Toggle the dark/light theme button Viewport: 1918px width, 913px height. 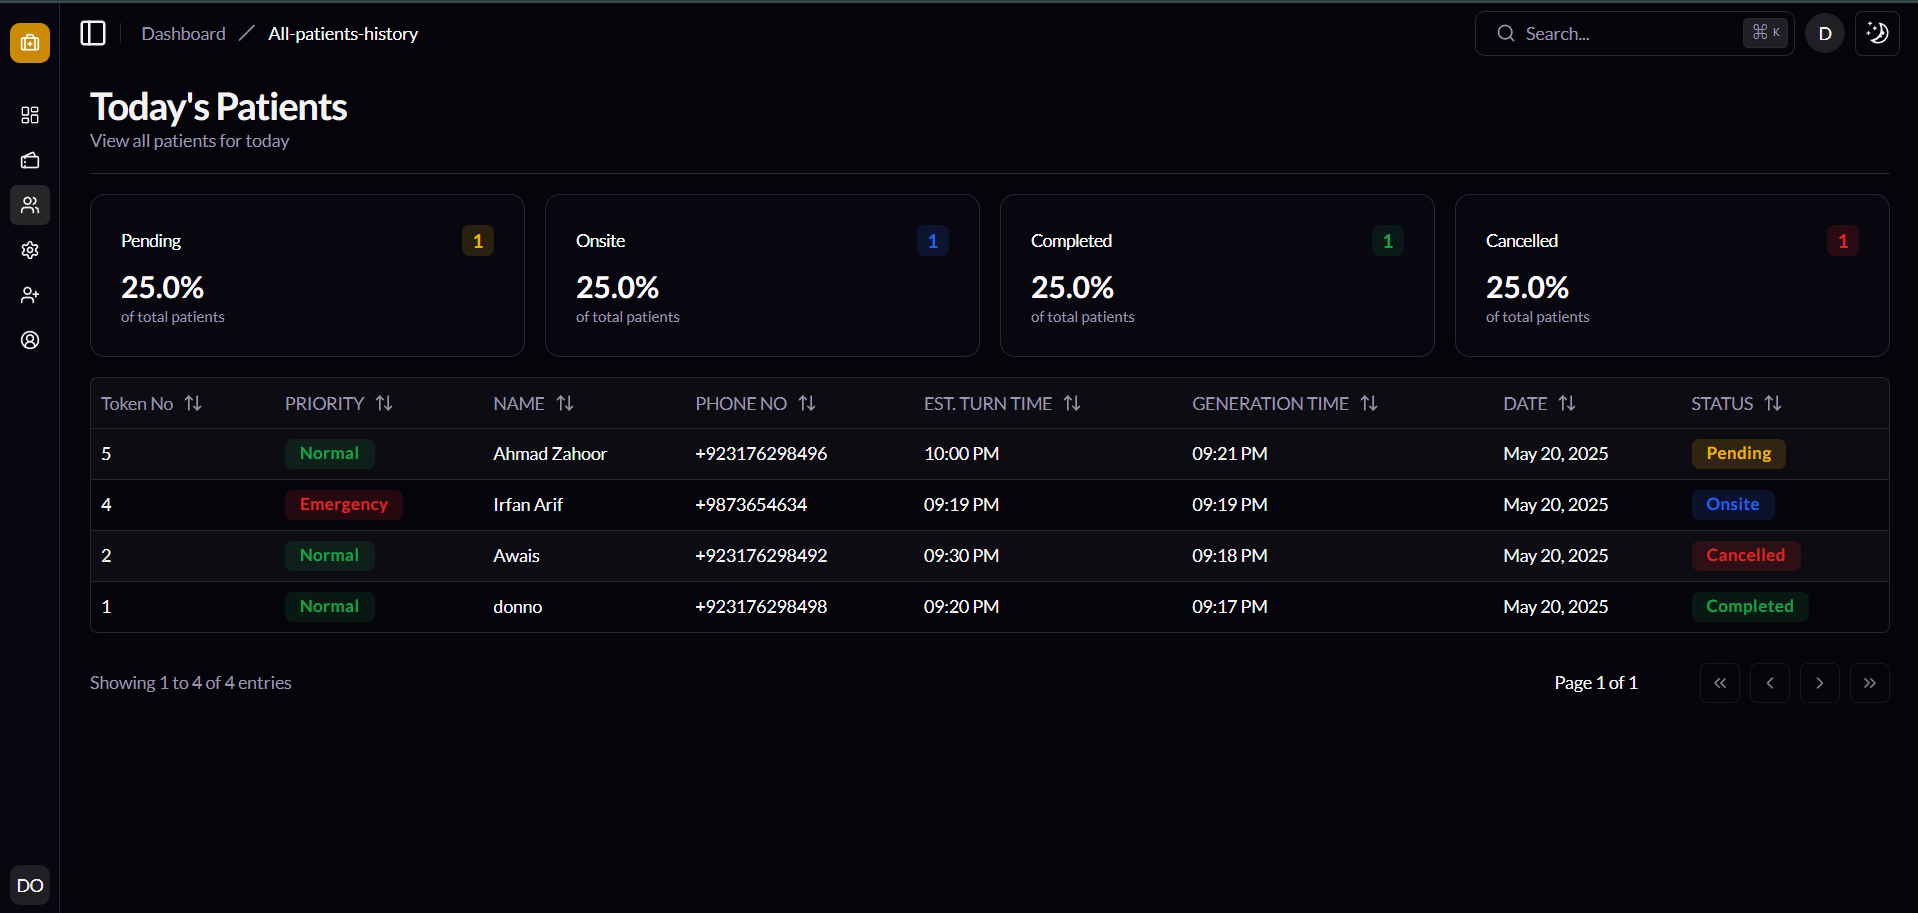coord(1877,33)
